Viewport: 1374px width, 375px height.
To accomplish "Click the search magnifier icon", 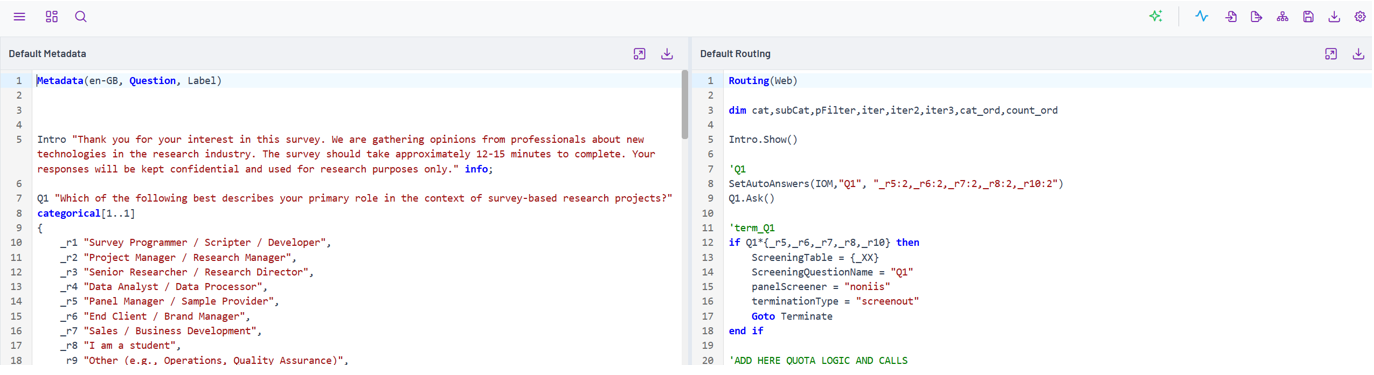I will tap(81, 17).
